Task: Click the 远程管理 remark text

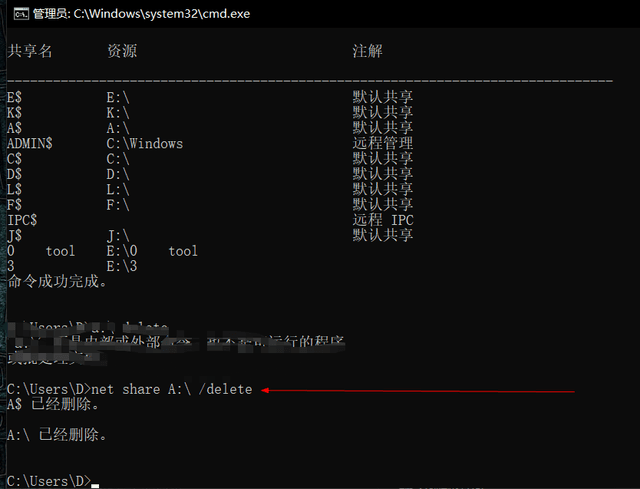Action: [x=382, y=143]
